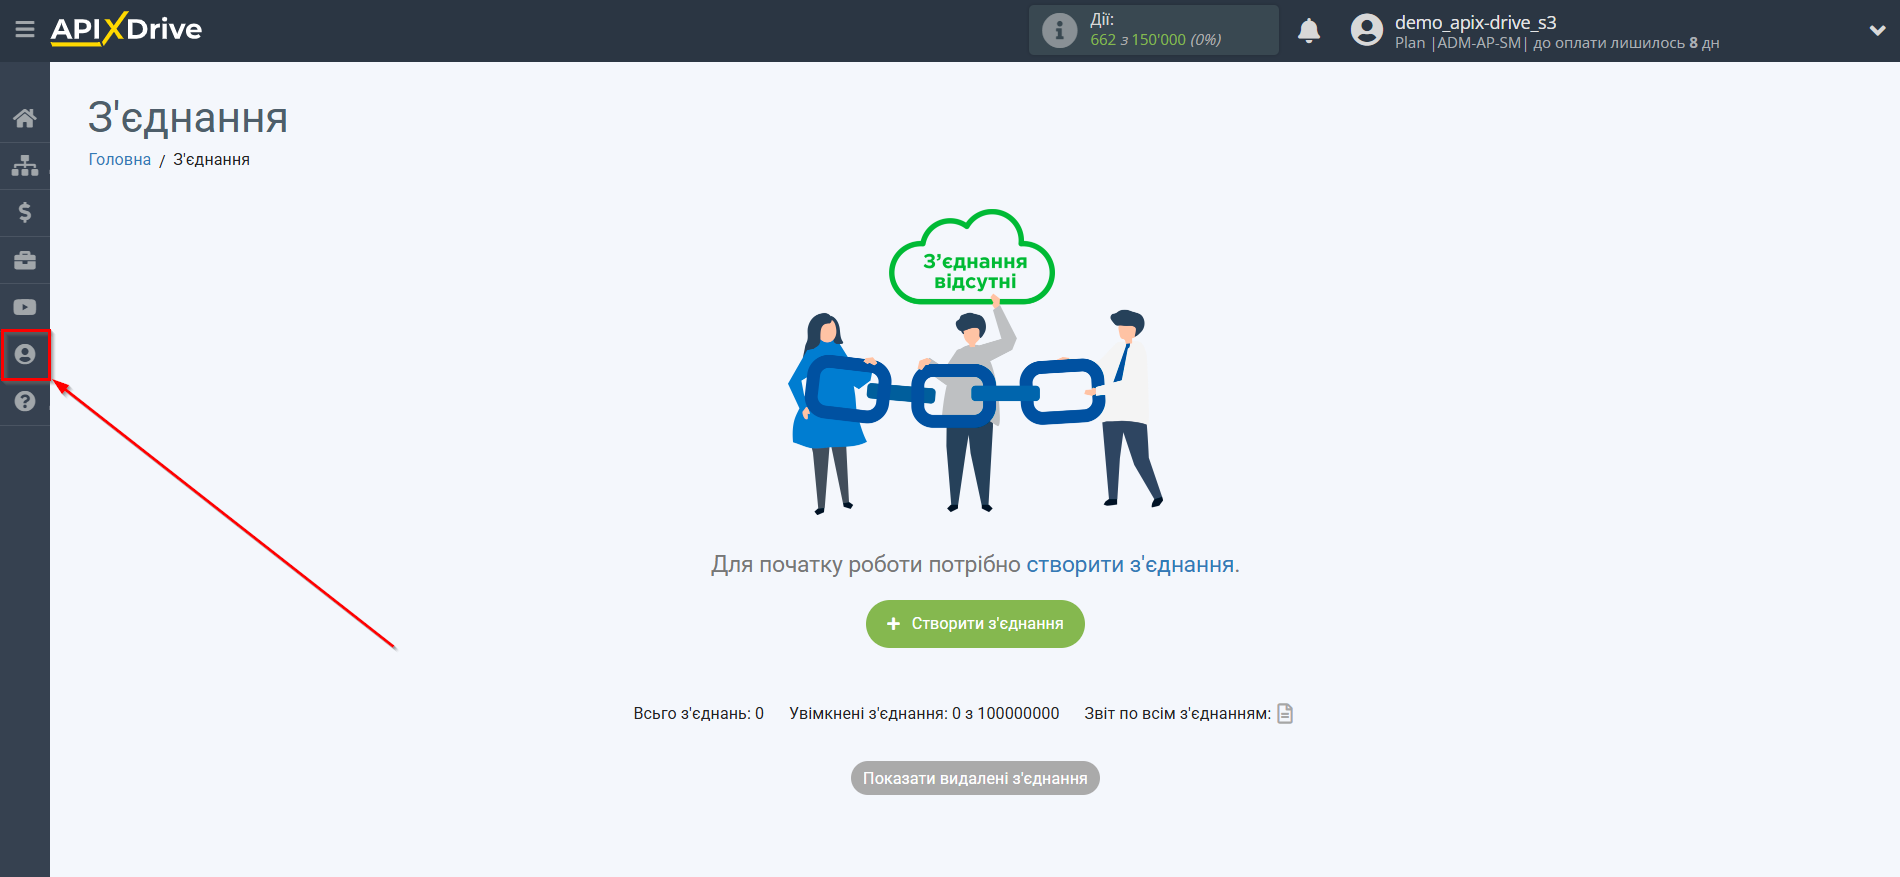Click the створити з'єднання text link
1900x877 pixels.
(x=1130, y=564)
